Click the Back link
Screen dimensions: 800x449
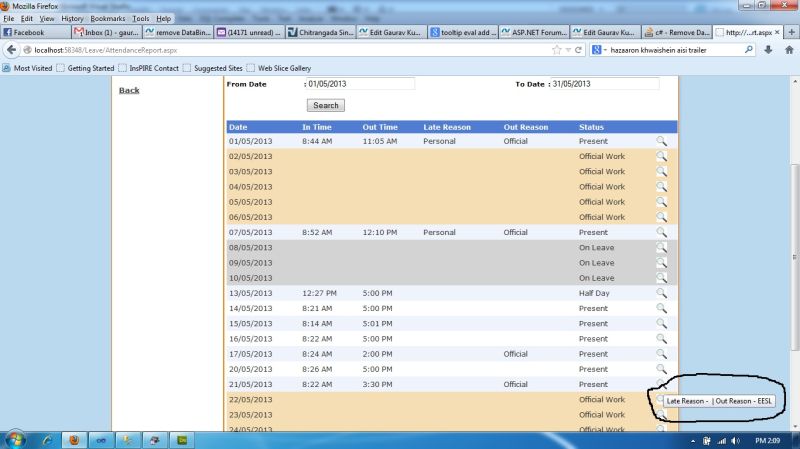click(129, 90)
